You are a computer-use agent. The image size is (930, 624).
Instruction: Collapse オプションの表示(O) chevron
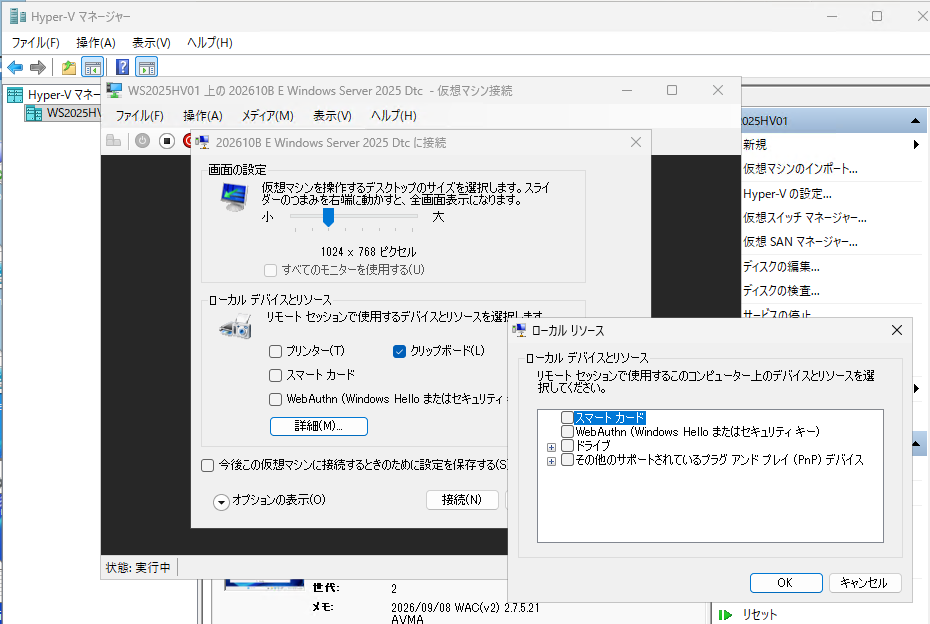(221, 502)
